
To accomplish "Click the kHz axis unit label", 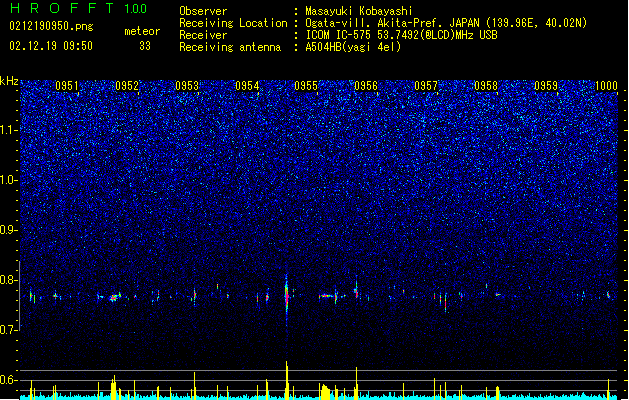I will pos(9,81).
